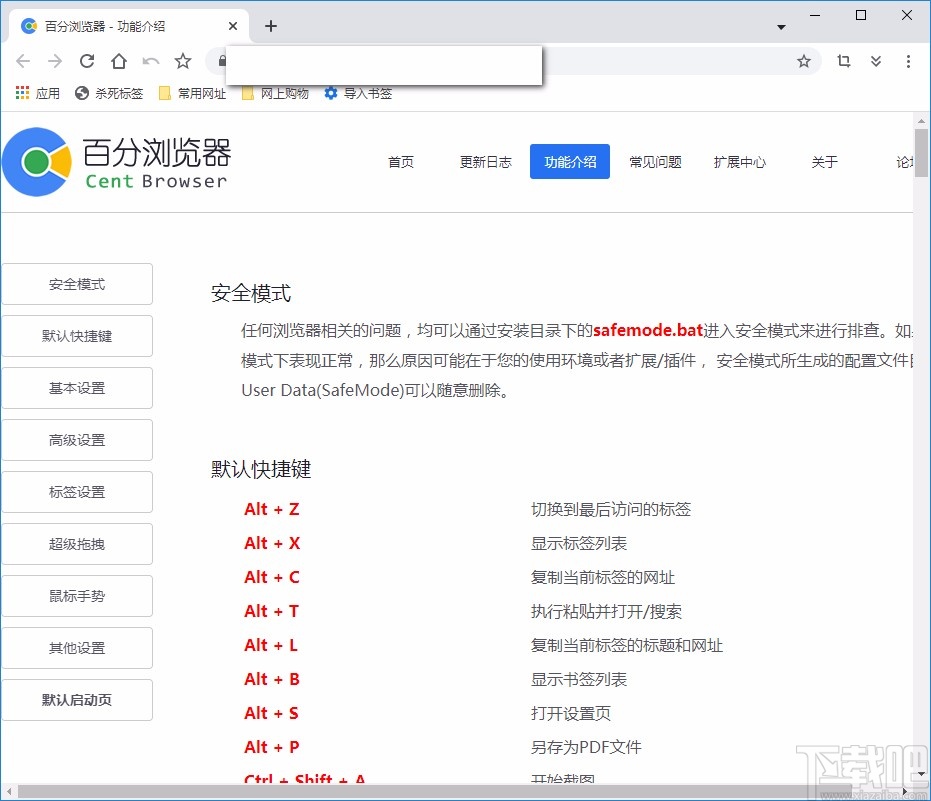Click the Alt + Z shortcut text
Viewport: 931px width, 801px height.
pos(272,509)
